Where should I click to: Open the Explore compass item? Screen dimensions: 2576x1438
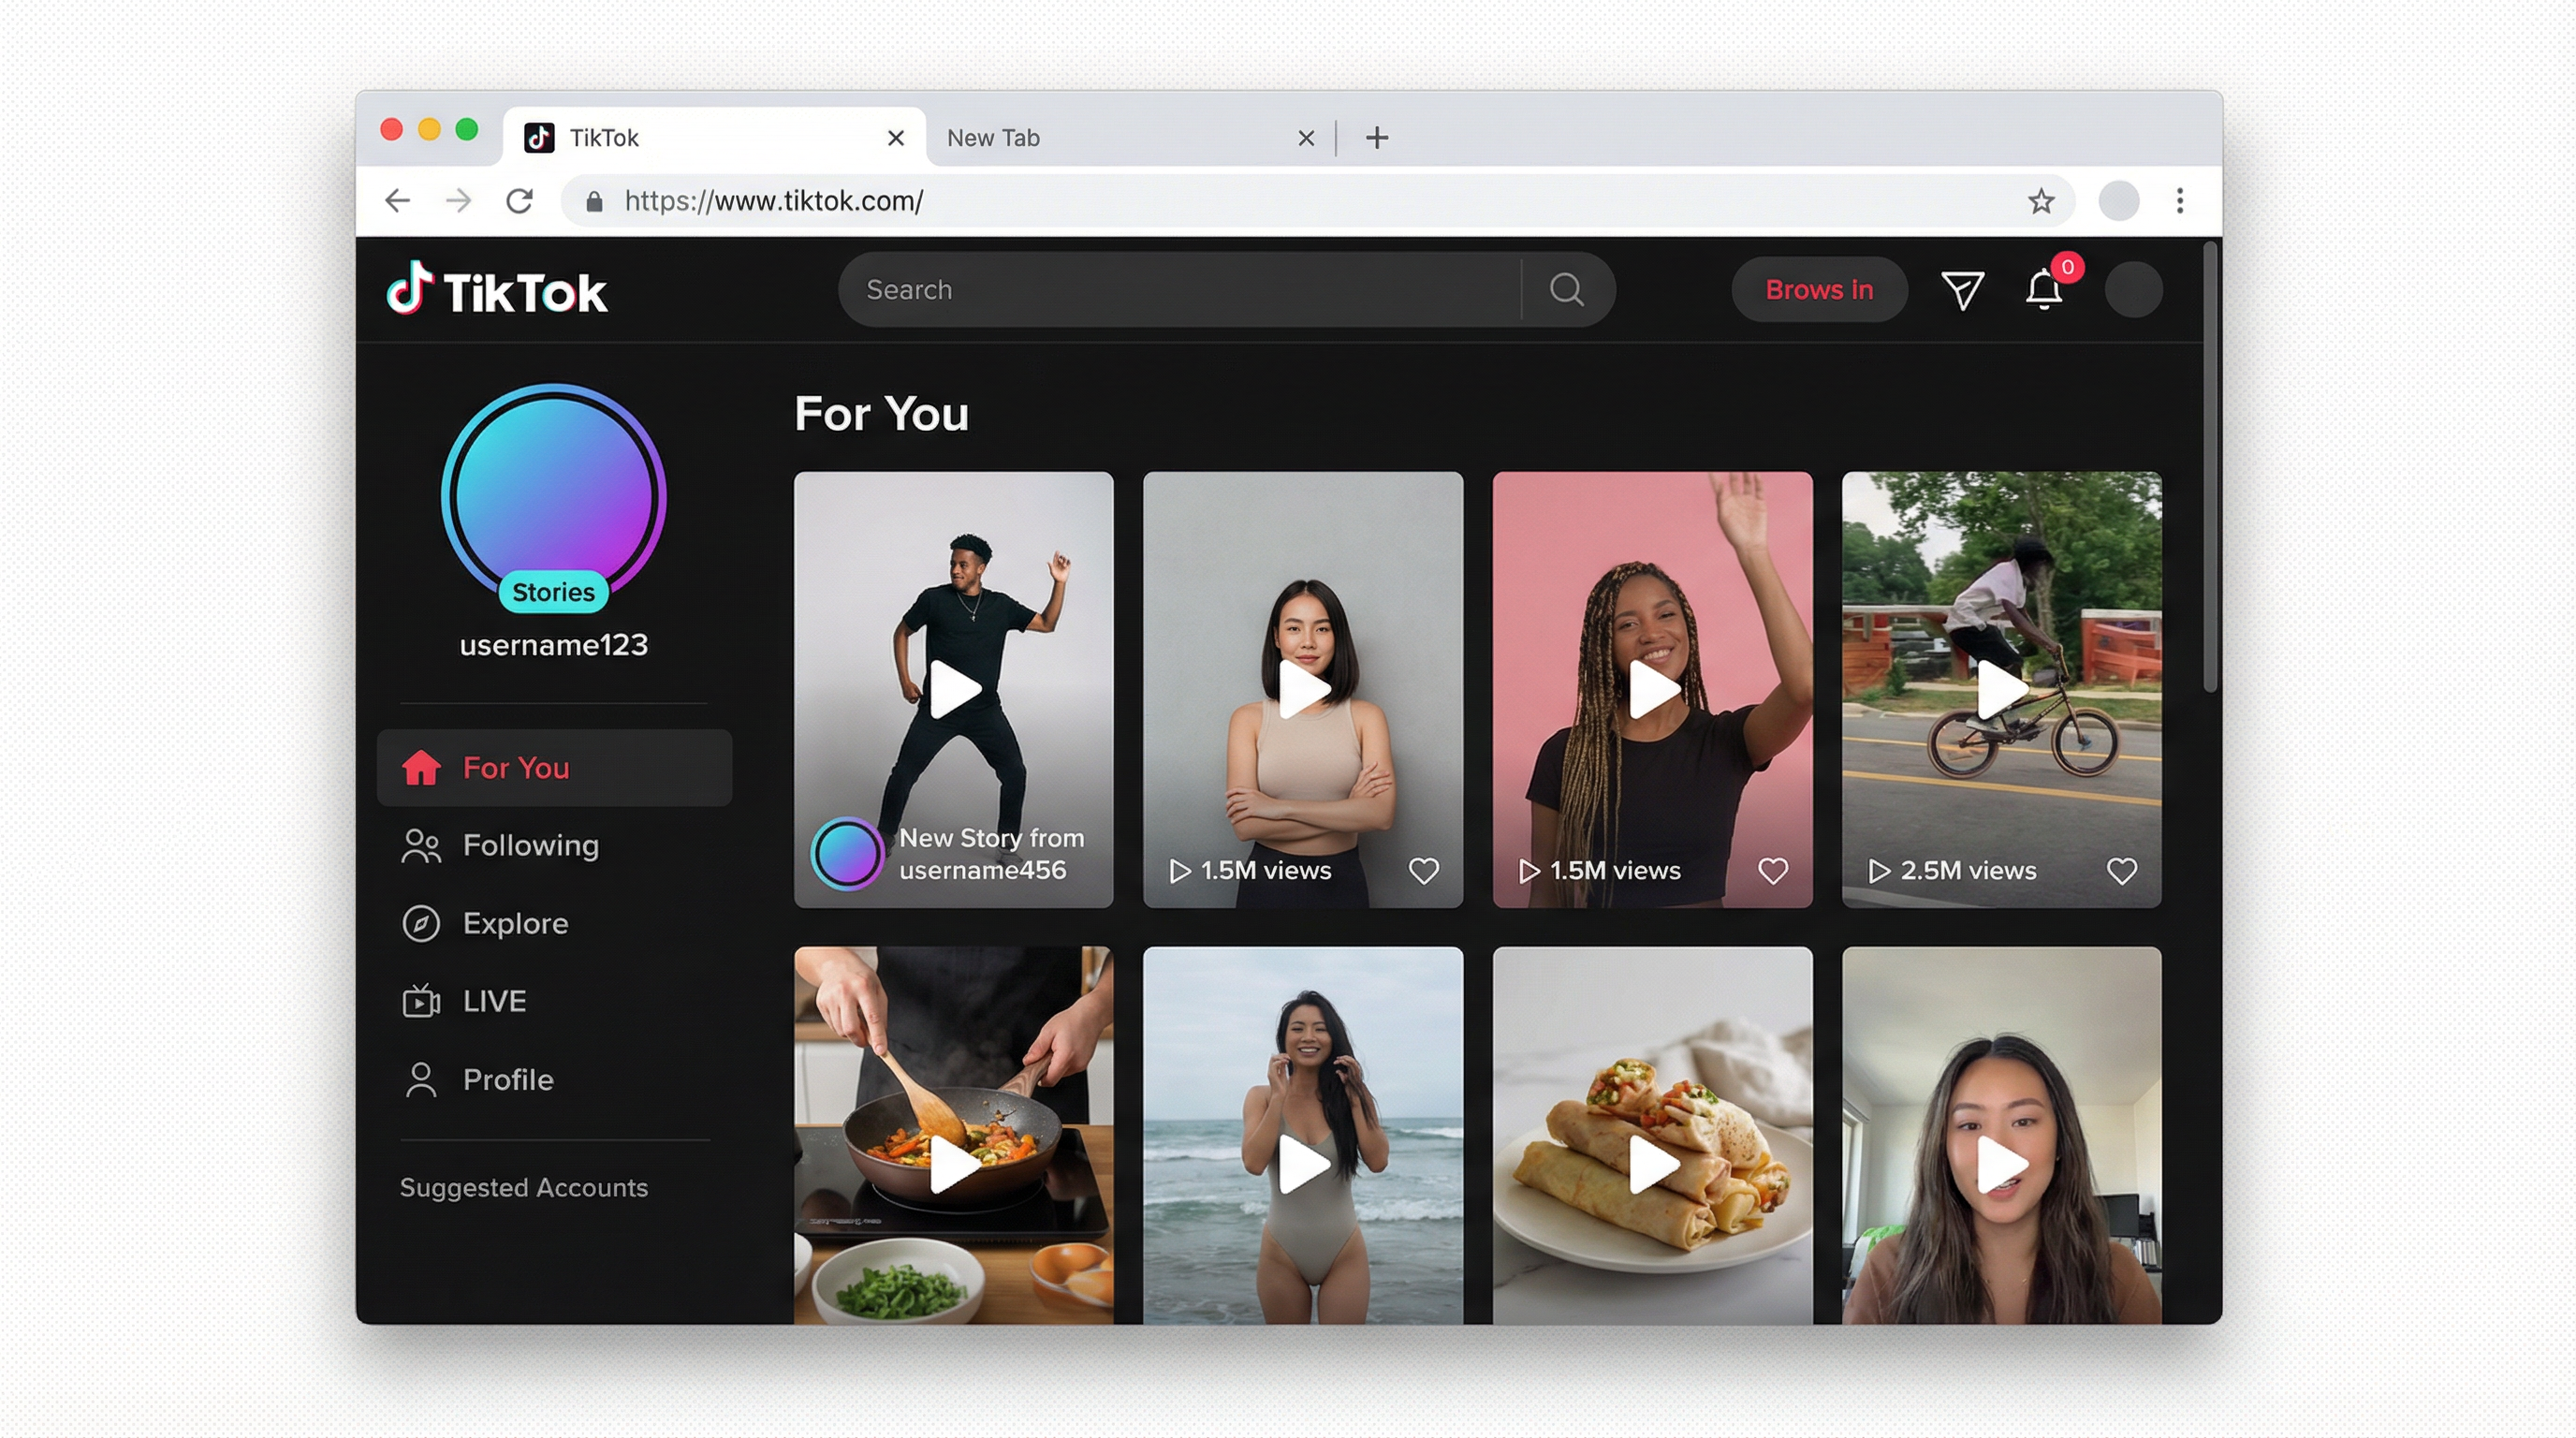(x=514, y=923)
